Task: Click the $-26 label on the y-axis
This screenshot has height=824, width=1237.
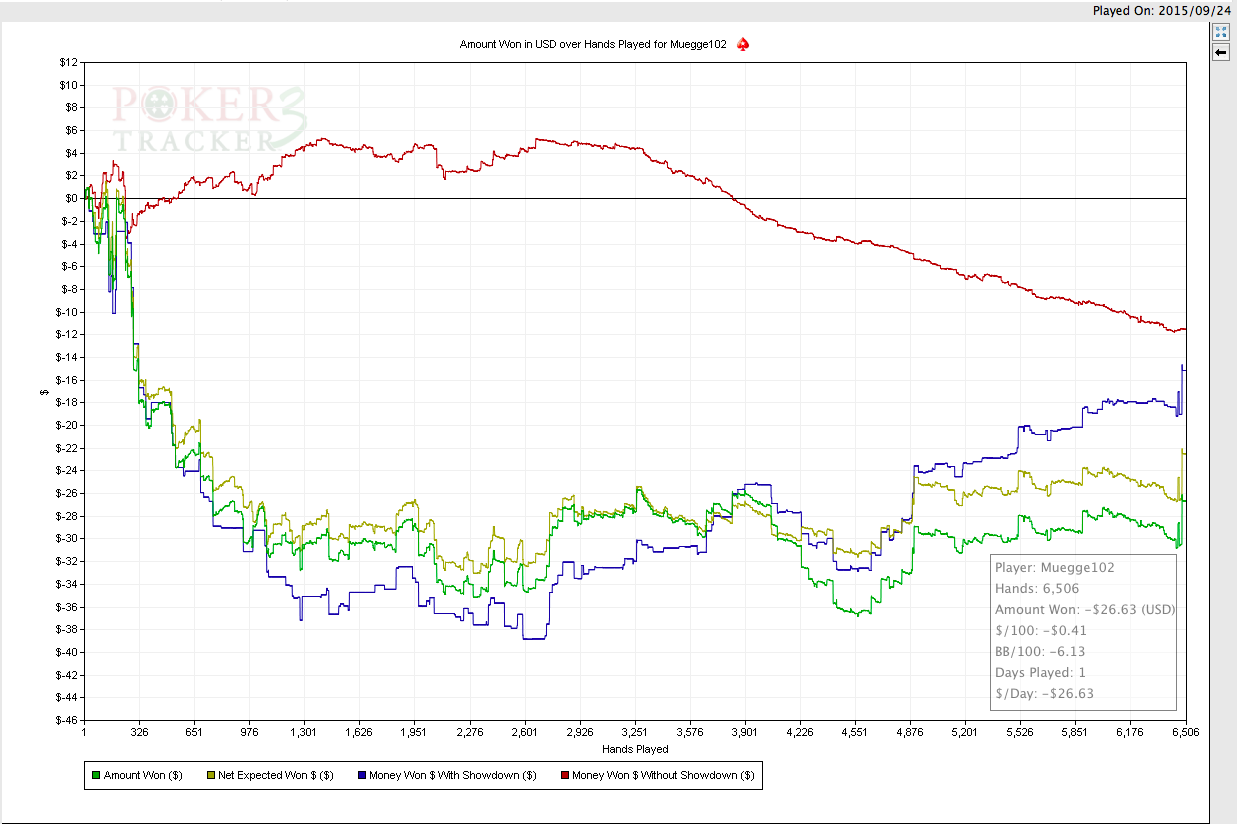Action: coord(66,493)
